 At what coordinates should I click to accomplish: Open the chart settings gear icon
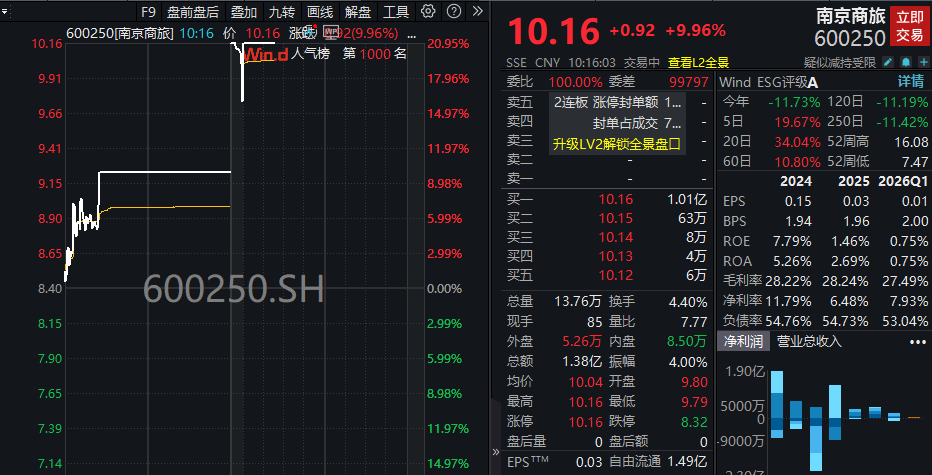427,11
